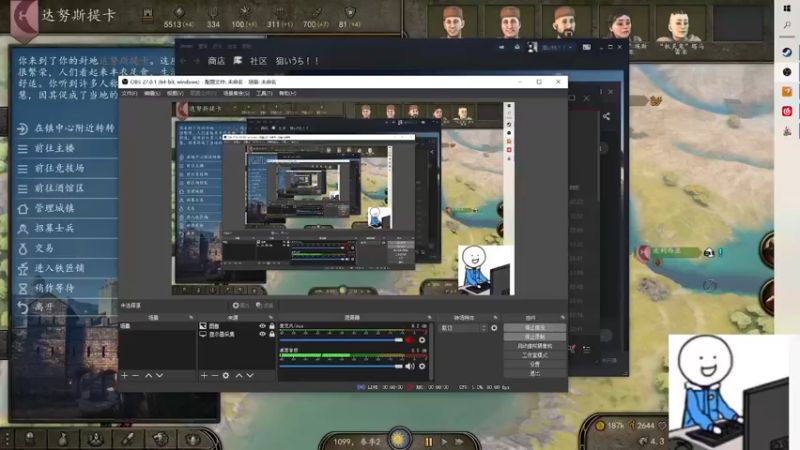The image size is (800, 450).
Task: Hide the display capture source with its eye icon
Action: (262, 334)
